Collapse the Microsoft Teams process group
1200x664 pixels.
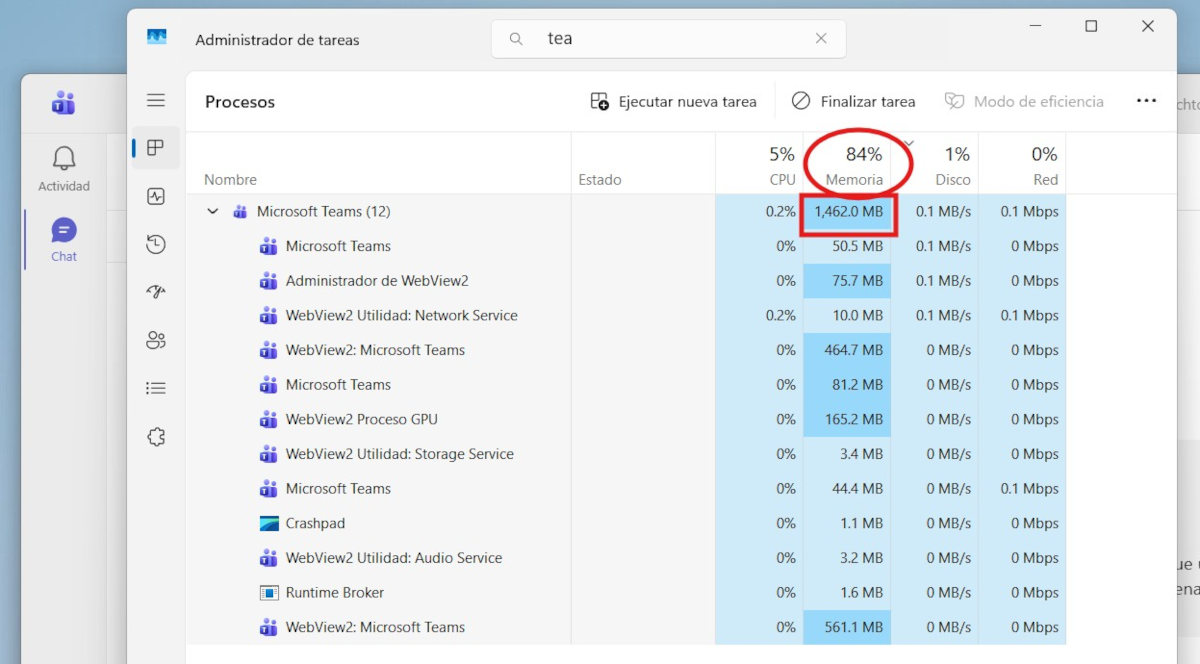tap(212, 211)
